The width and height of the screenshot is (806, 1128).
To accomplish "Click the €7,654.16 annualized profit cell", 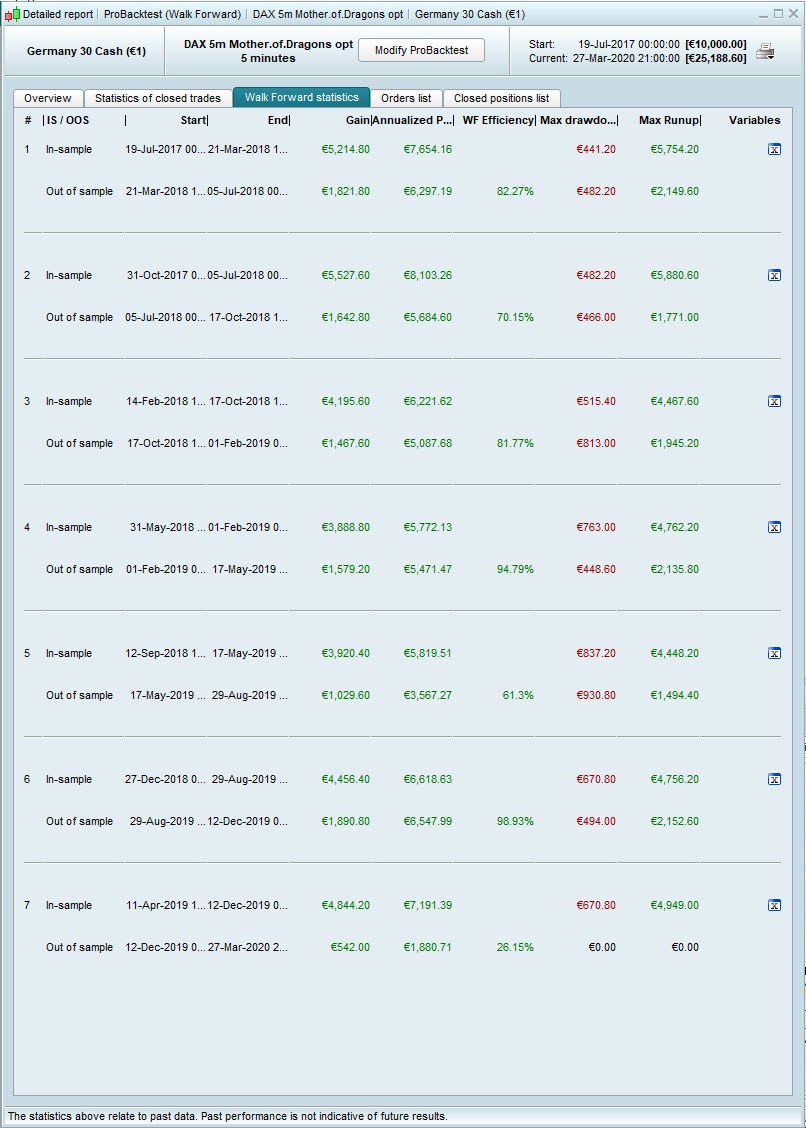I will (x=427, y=150).
